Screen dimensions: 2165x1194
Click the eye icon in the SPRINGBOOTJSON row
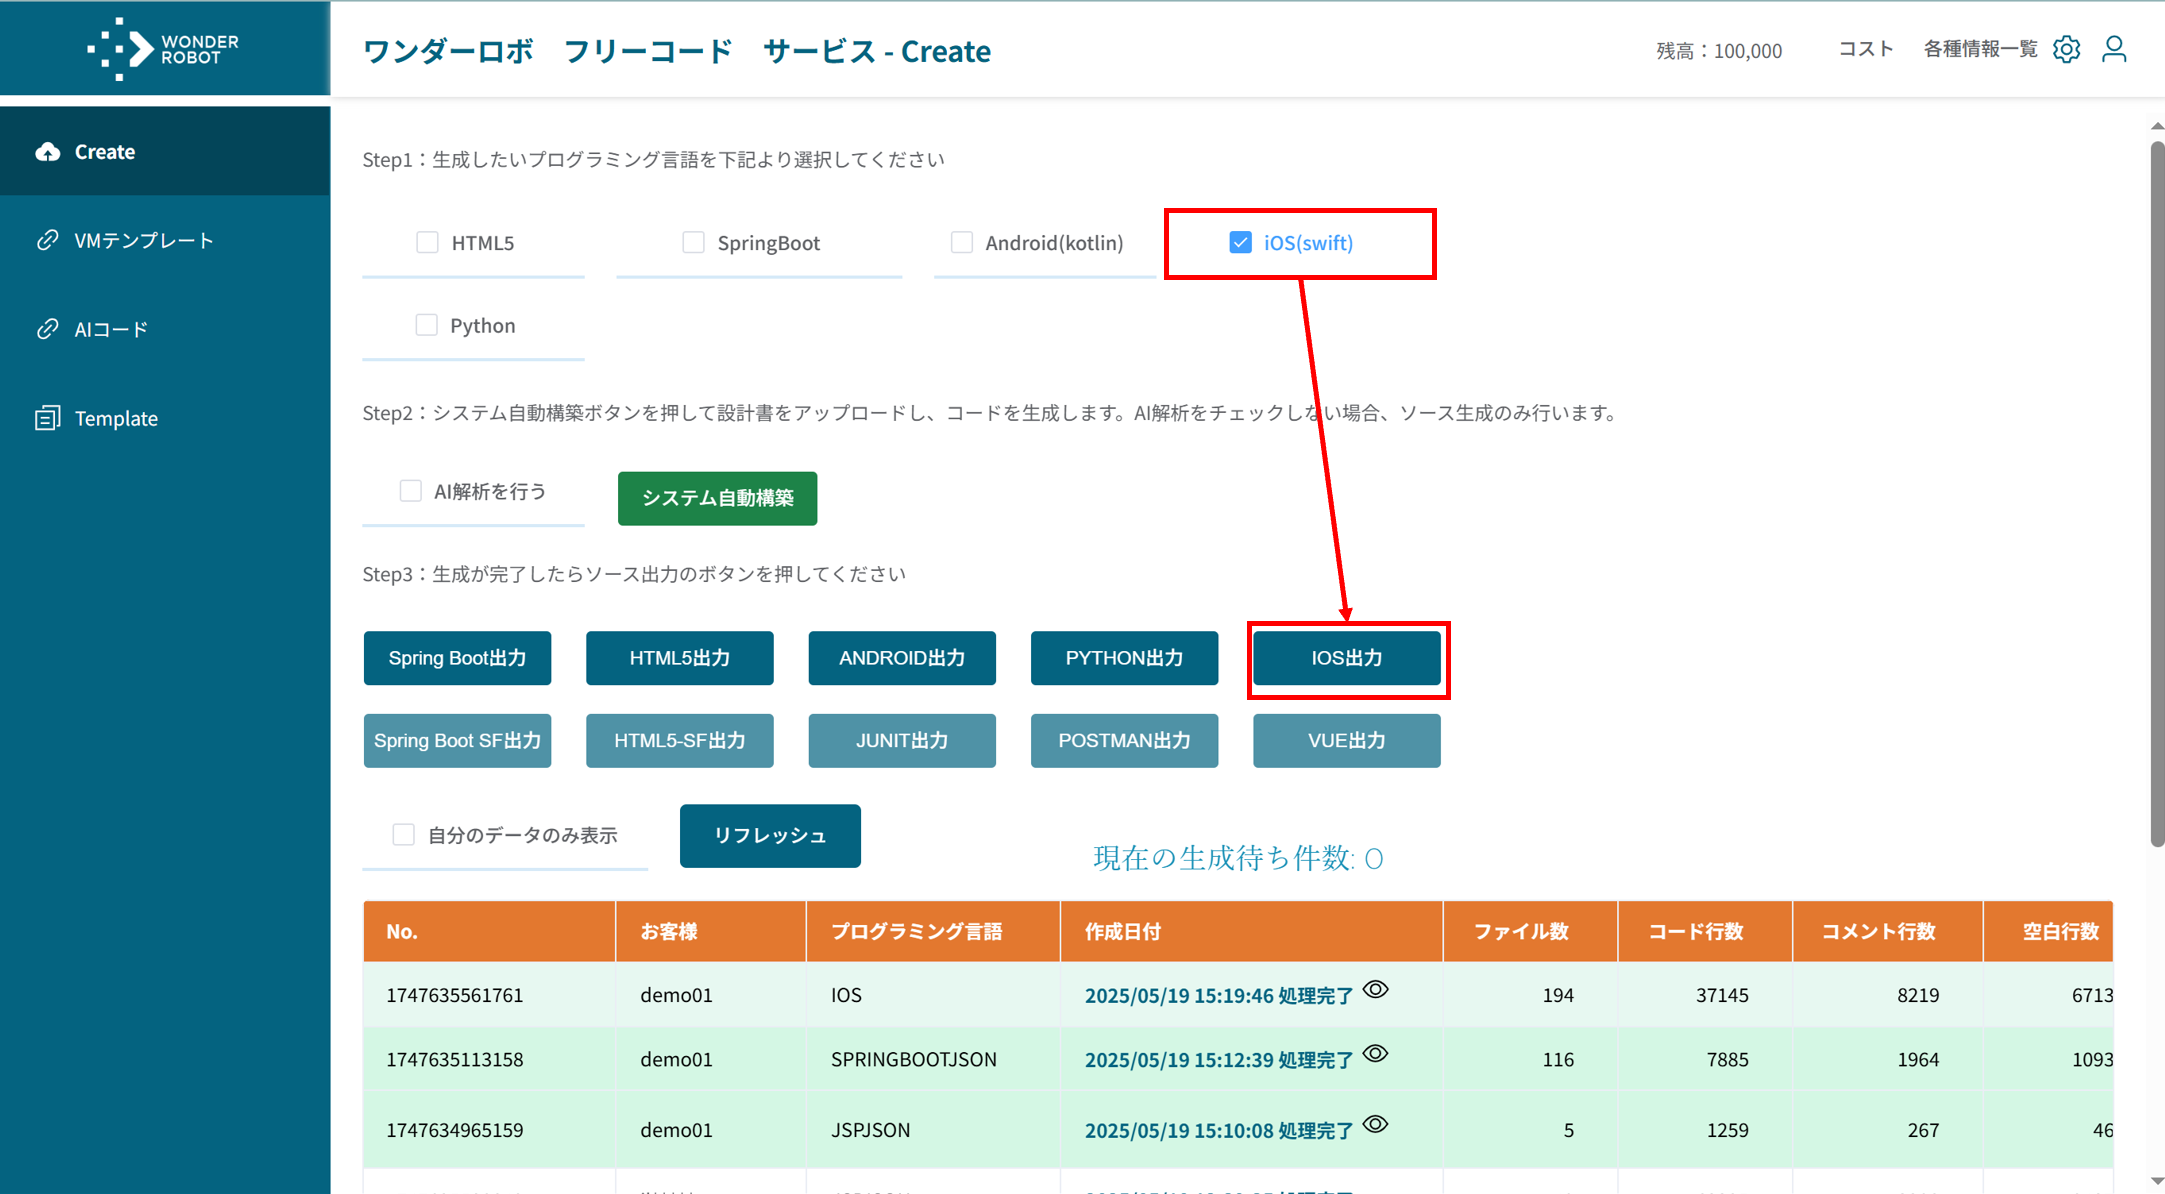click(x=1376, y=1054)
